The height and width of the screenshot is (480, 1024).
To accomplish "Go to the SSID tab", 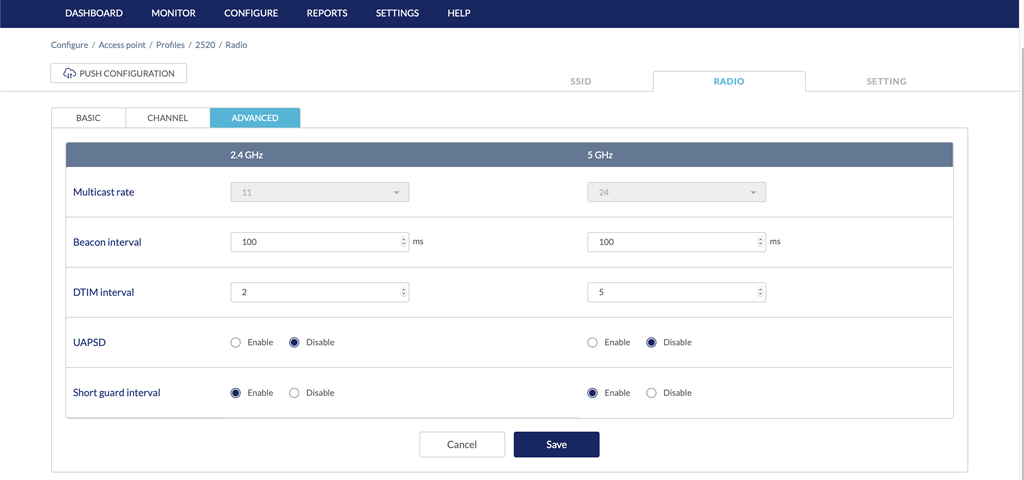I will [580, 82].
